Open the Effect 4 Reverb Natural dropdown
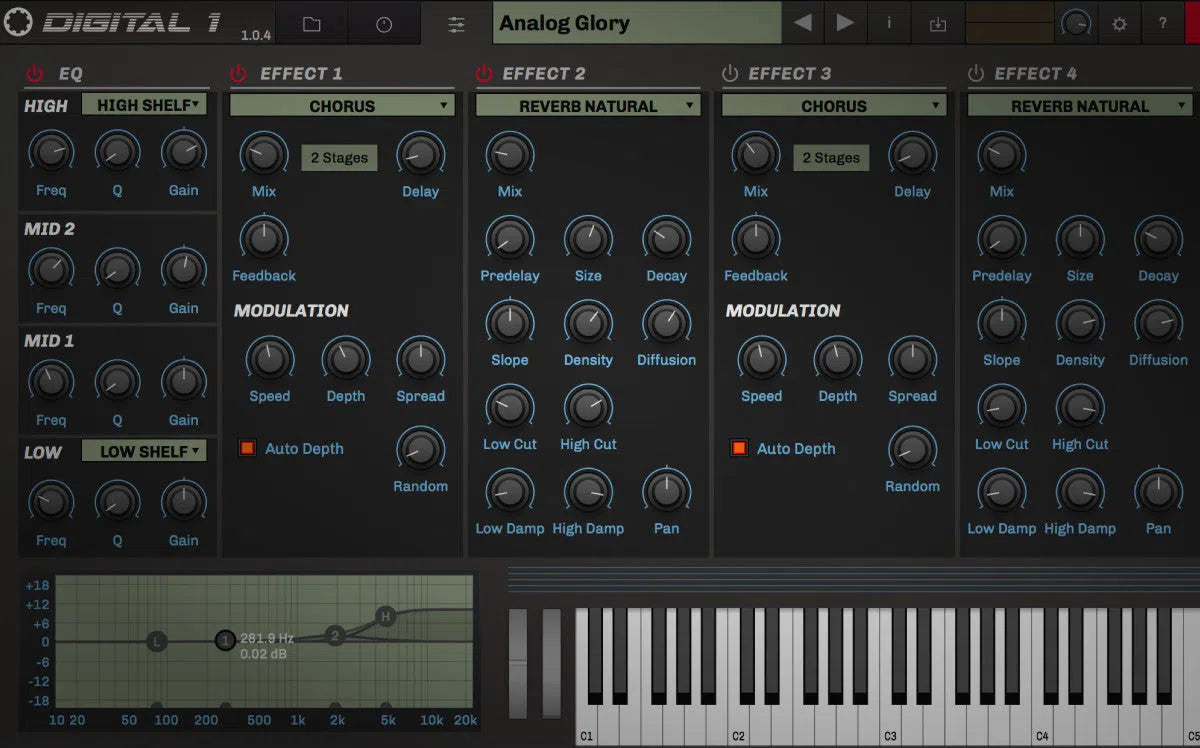The height and width of the screenshot is (748, 1200). pos(1079,105)
